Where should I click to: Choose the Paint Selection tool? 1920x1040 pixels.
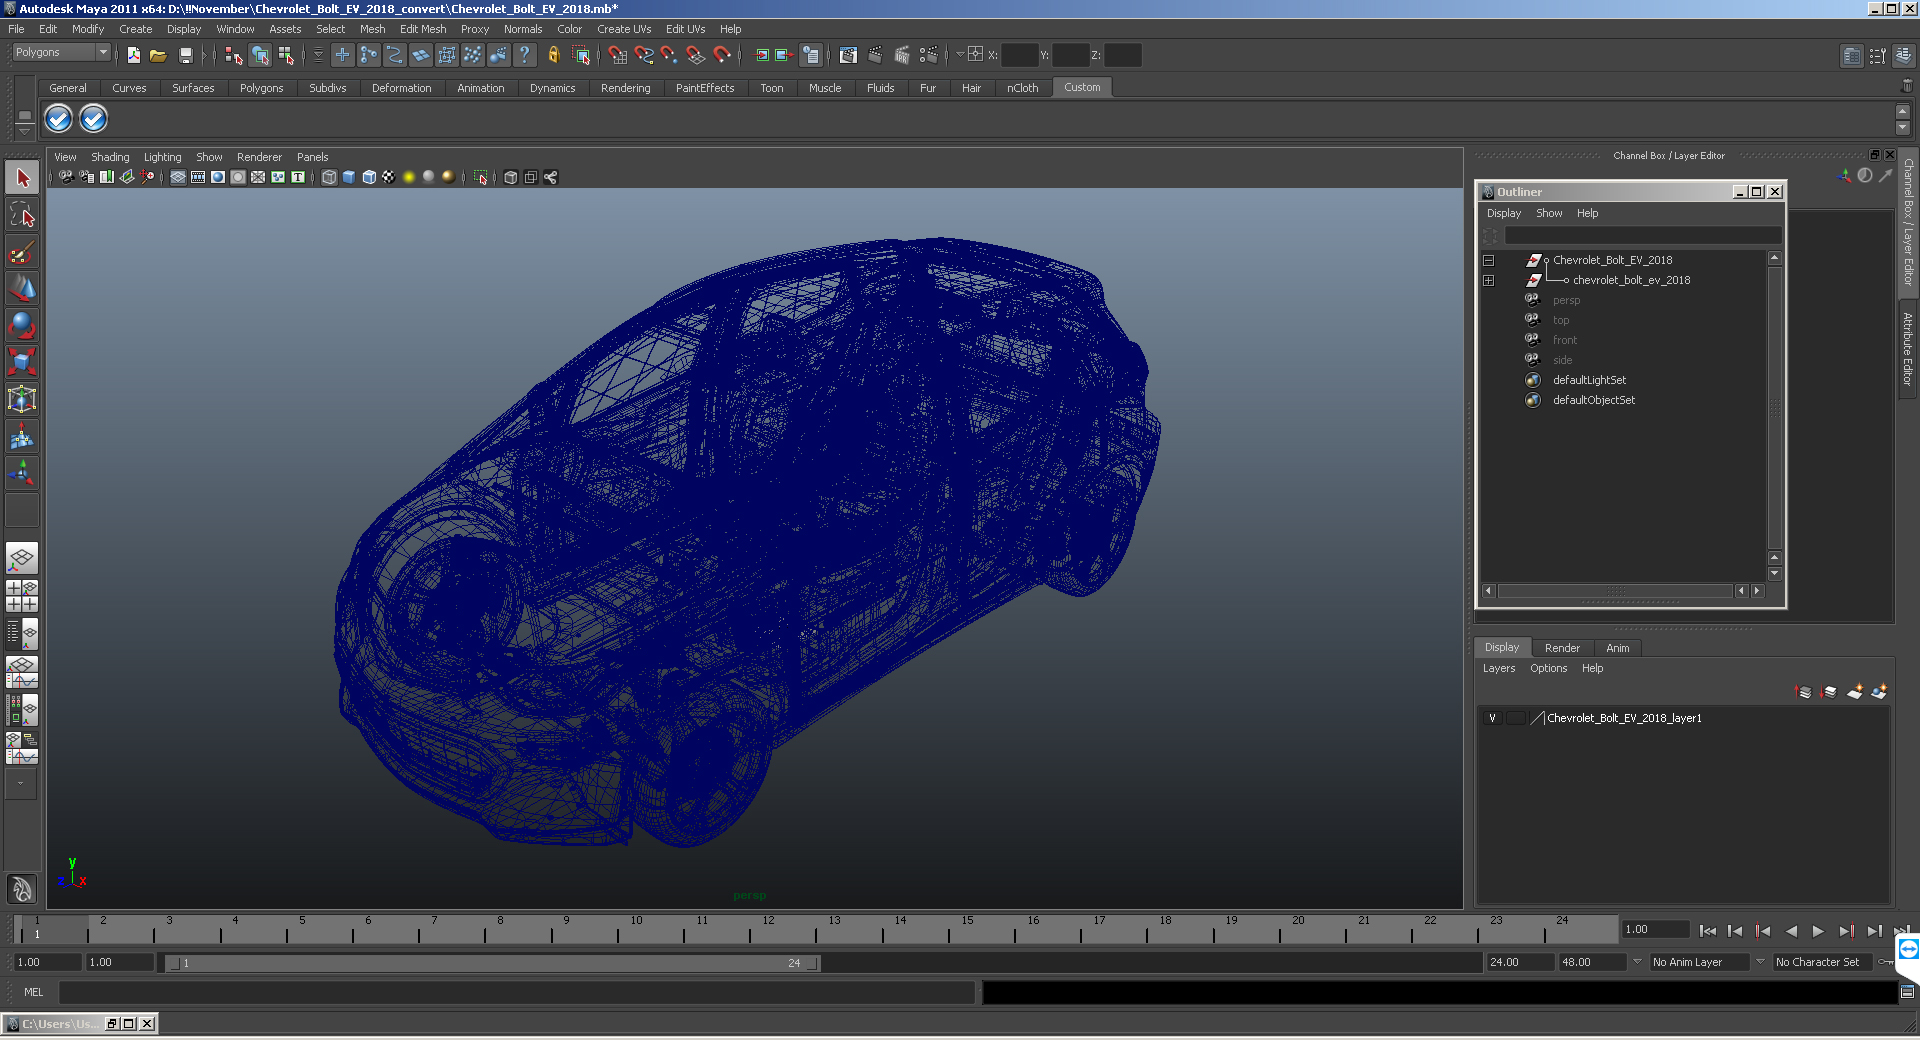point(22,251)
